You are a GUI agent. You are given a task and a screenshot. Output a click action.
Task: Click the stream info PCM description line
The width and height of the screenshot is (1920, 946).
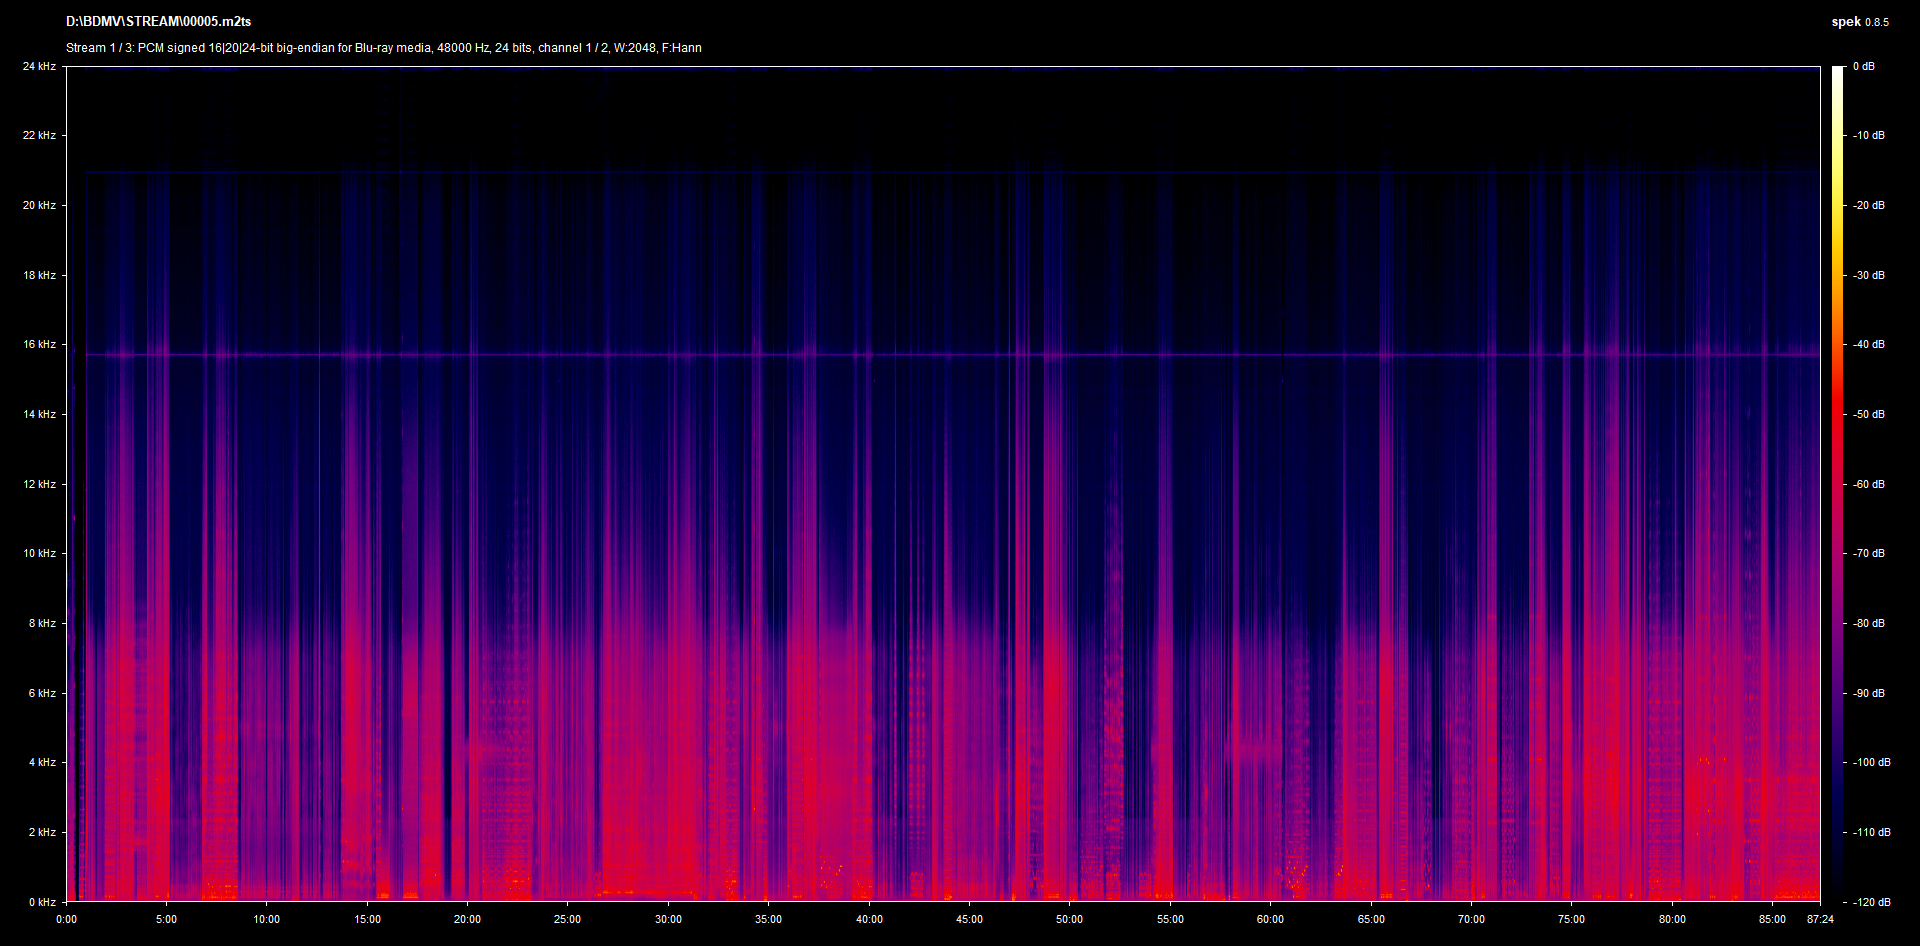383,48
